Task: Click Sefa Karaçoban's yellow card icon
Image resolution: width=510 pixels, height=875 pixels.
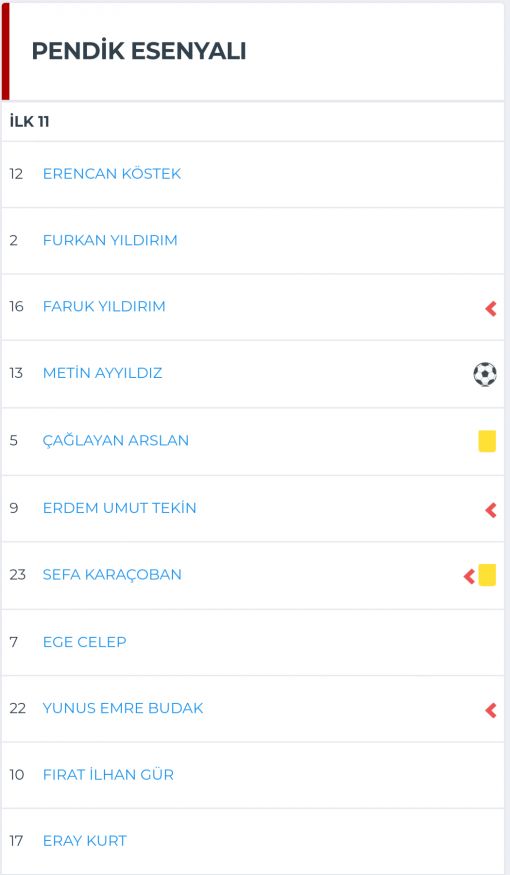Action: click(x=487, y=575)
